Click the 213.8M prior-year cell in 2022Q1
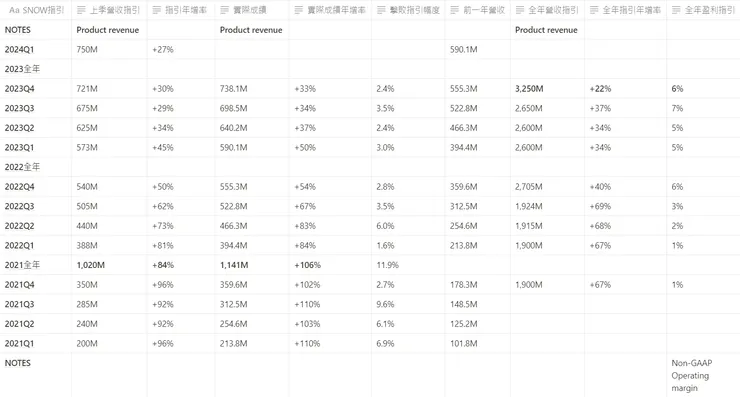Viewport: 740px width, 397px height. pos(463,245)
